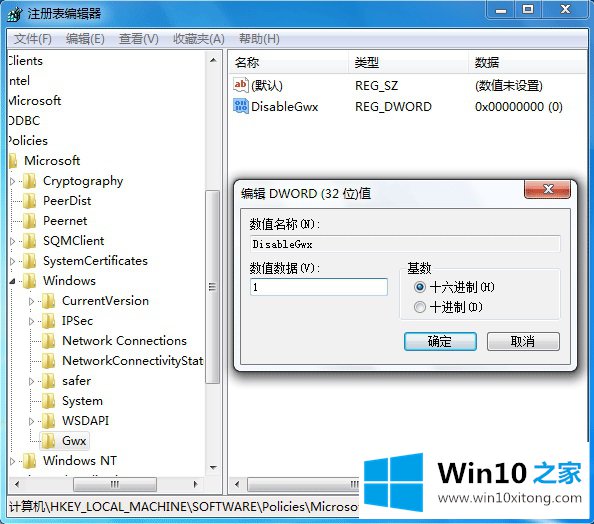594x524 pixels.
Task: Close the 编辑 DWORD dialog
Action: click(547, 189)
